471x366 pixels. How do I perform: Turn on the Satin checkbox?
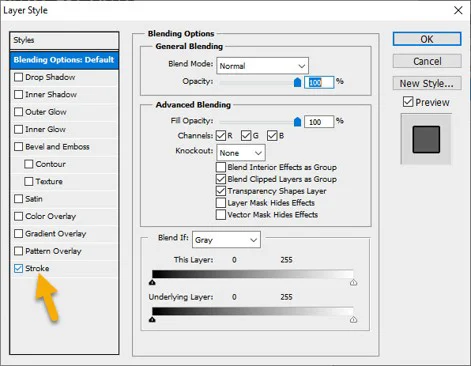[18, 199]
